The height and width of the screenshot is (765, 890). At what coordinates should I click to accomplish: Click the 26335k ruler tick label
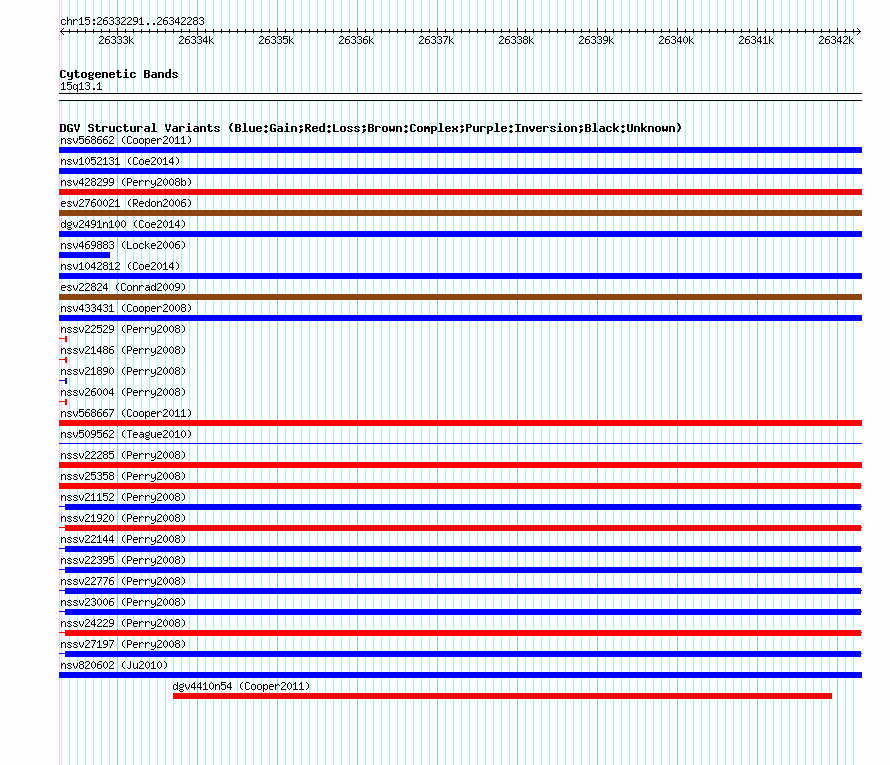point(276,40)
